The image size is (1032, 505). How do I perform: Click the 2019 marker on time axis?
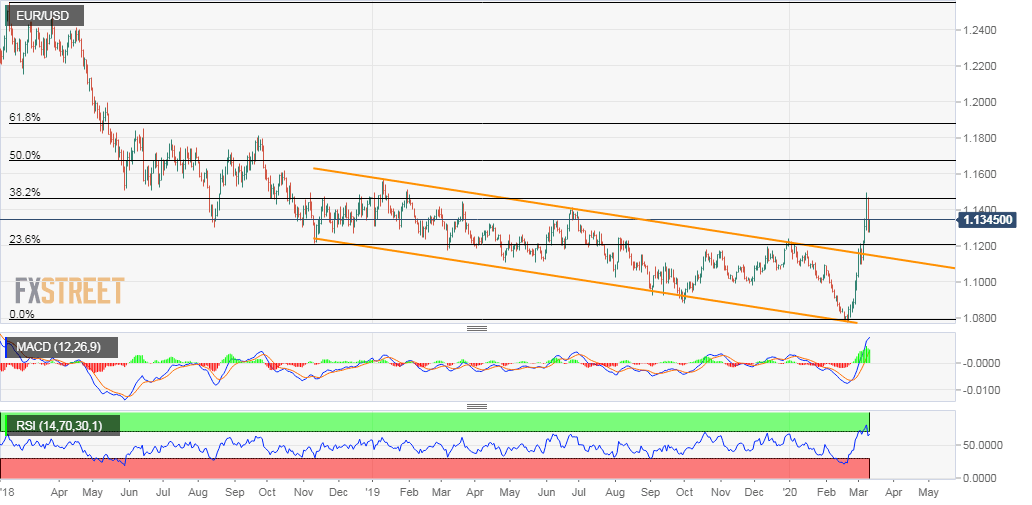[373, 492]
